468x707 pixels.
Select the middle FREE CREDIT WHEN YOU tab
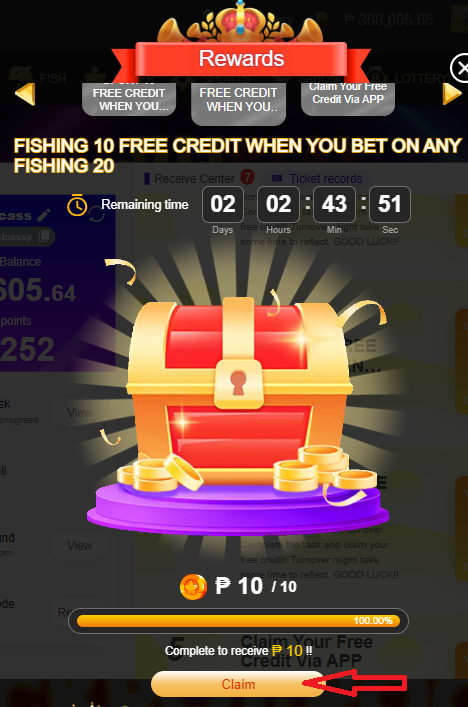tap(239, 101)
